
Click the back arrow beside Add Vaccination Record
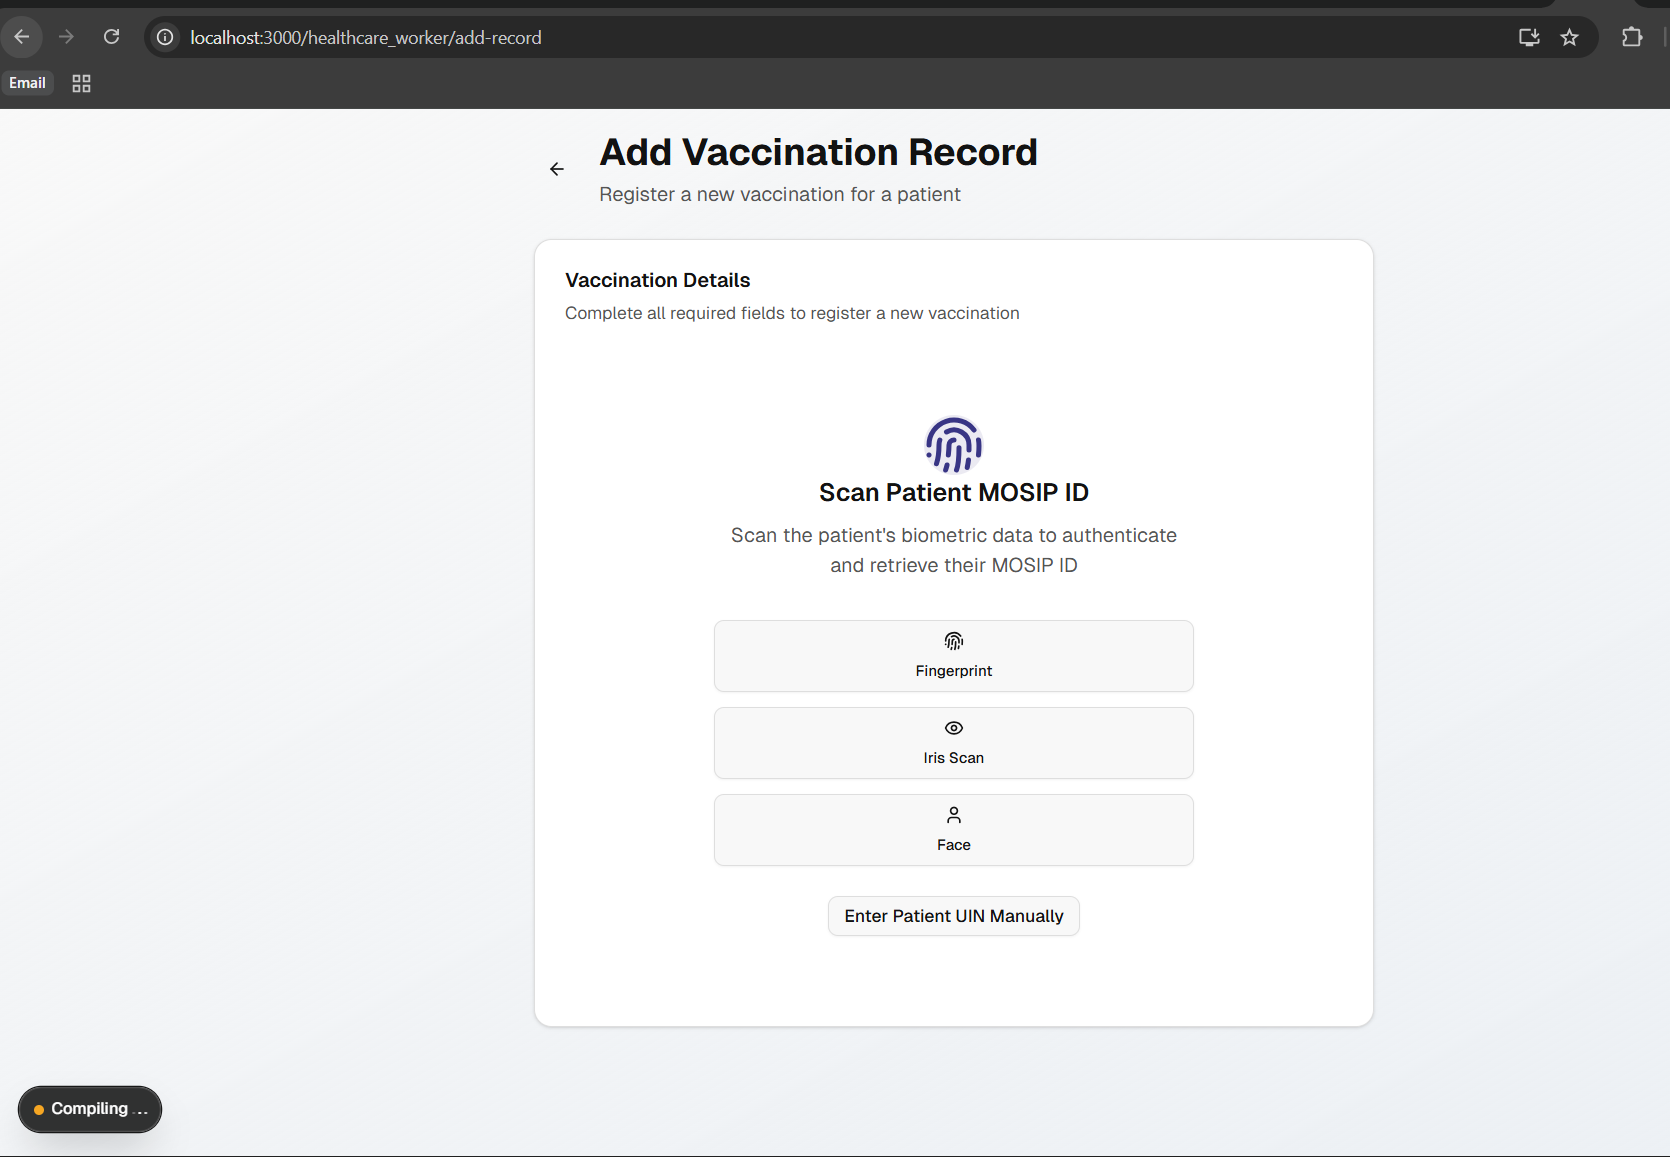[x=557, y=169]
